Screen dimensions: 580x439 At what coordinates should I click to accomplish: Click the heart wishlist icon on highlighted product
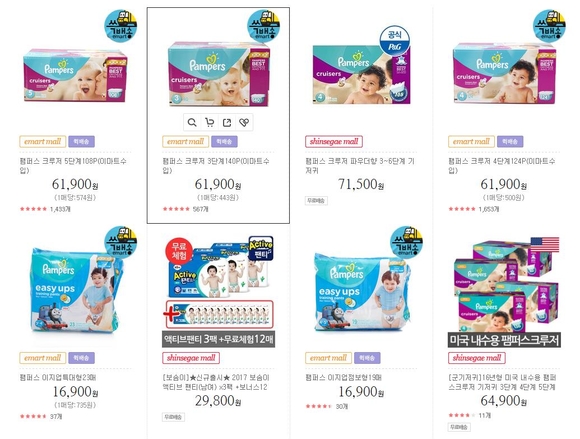(x=244, y=122)
